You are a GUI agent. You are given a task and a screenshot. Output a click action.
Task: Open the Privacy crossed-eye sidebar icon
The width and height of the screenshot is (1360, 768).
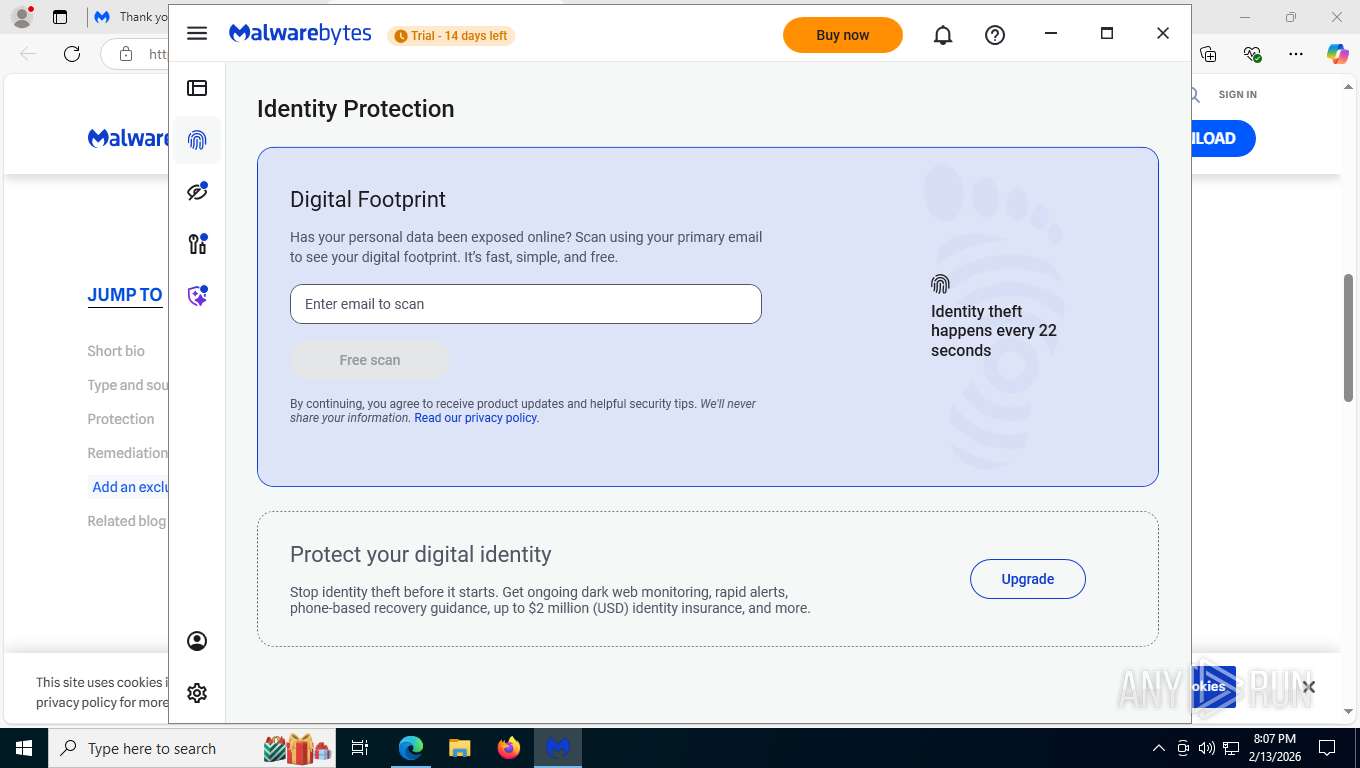(x=197, y=191)
